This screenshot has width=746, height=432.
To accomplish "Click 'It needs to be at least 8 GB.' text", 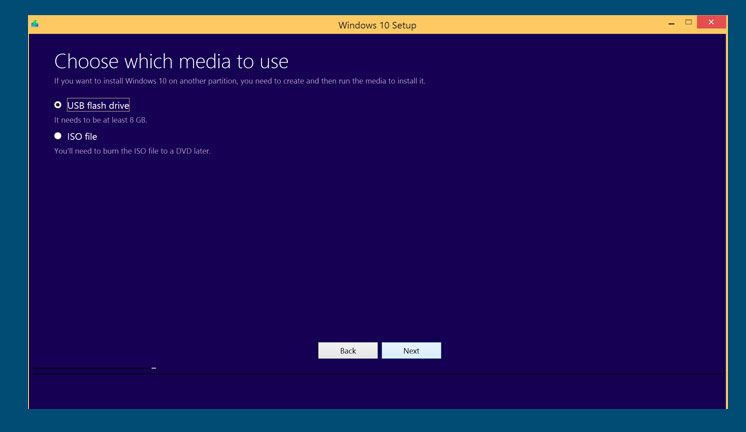I will coord(100,120).
